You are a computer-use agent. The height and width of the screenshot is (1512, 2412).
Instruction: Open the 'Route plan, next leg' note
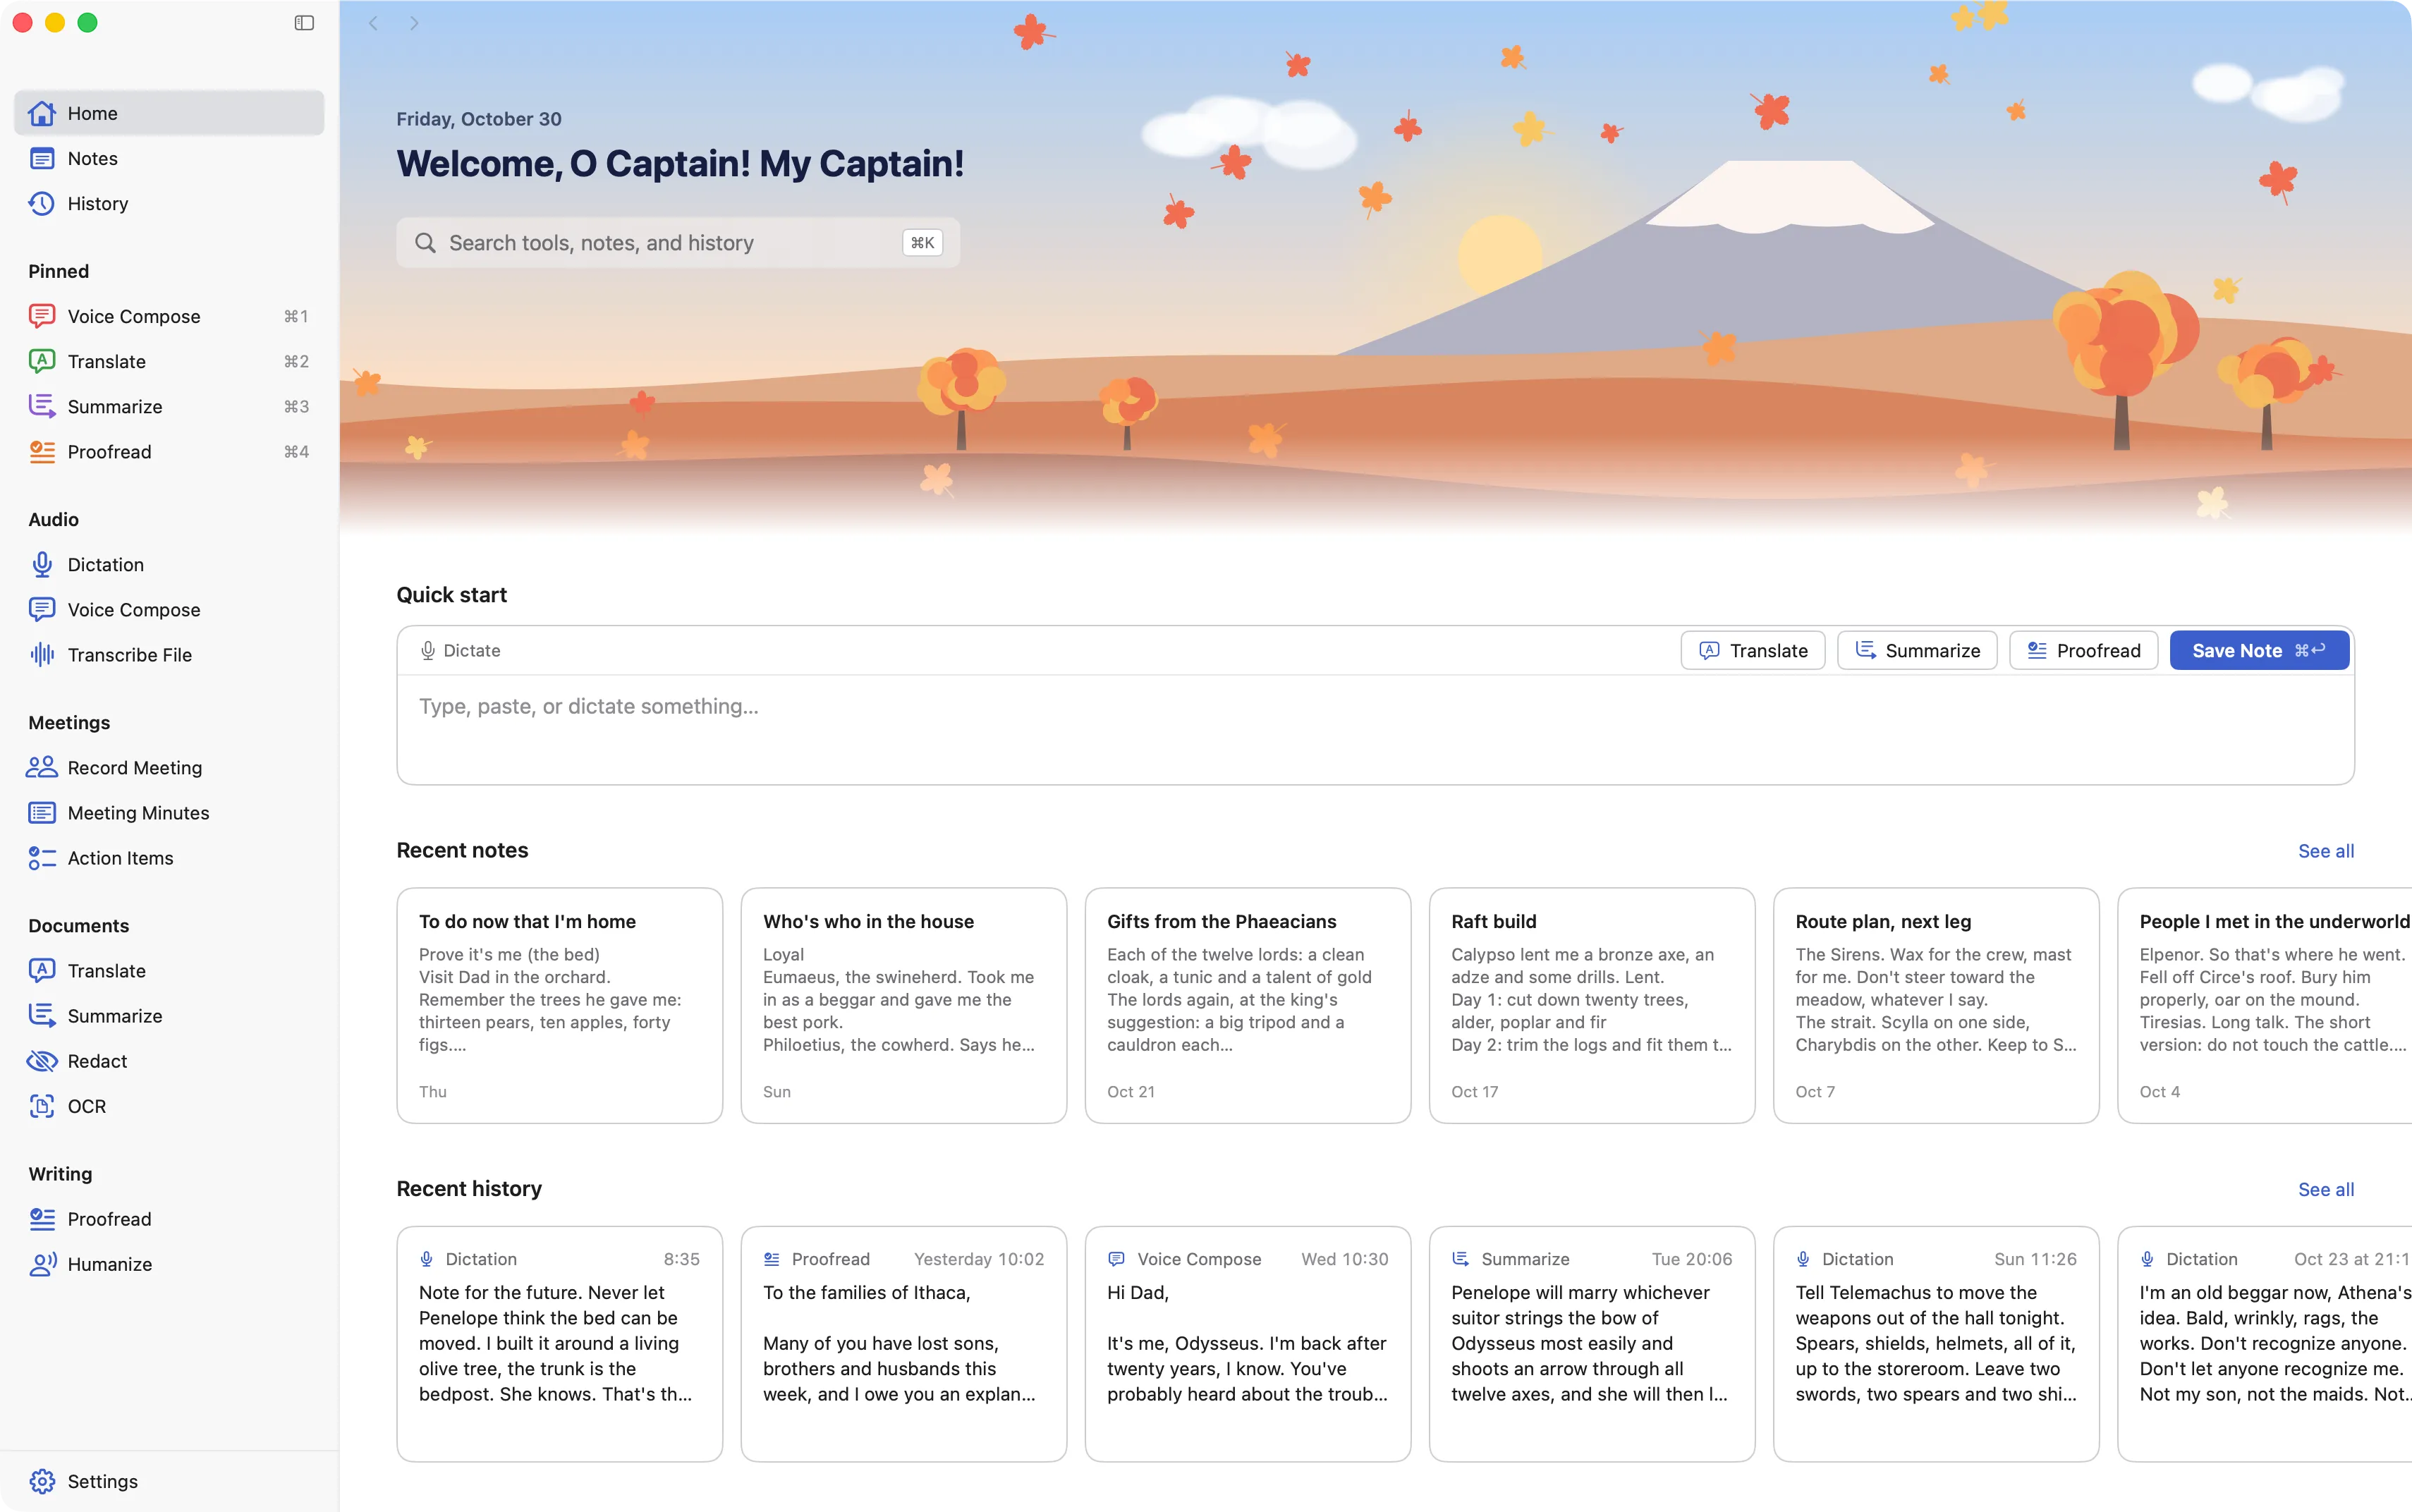point(1935,1005)
